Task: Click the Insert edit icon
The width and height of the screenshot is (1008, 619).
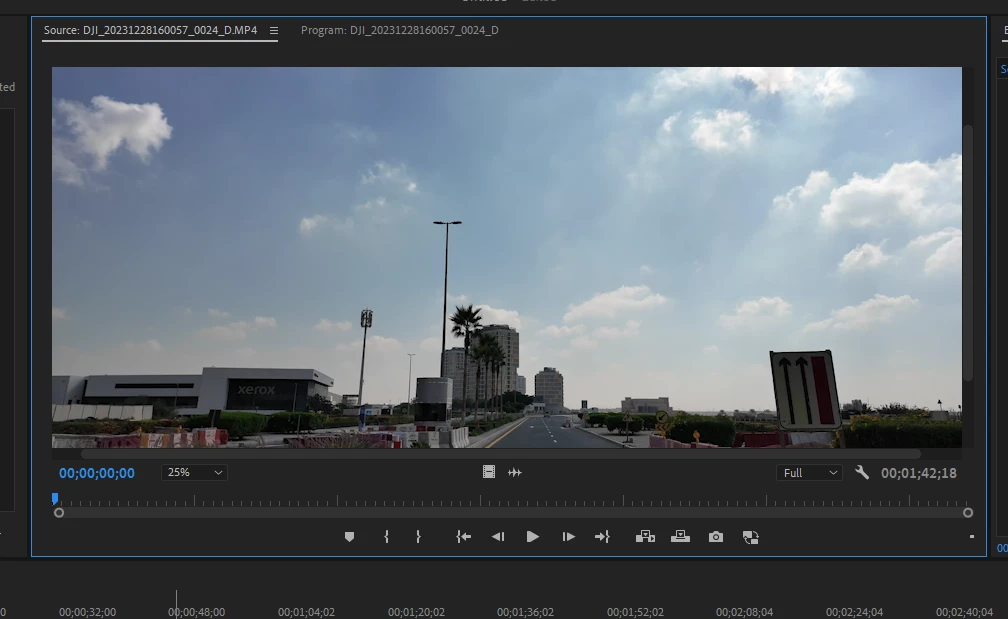Action: pyautogui.click(x=645, y=537)
